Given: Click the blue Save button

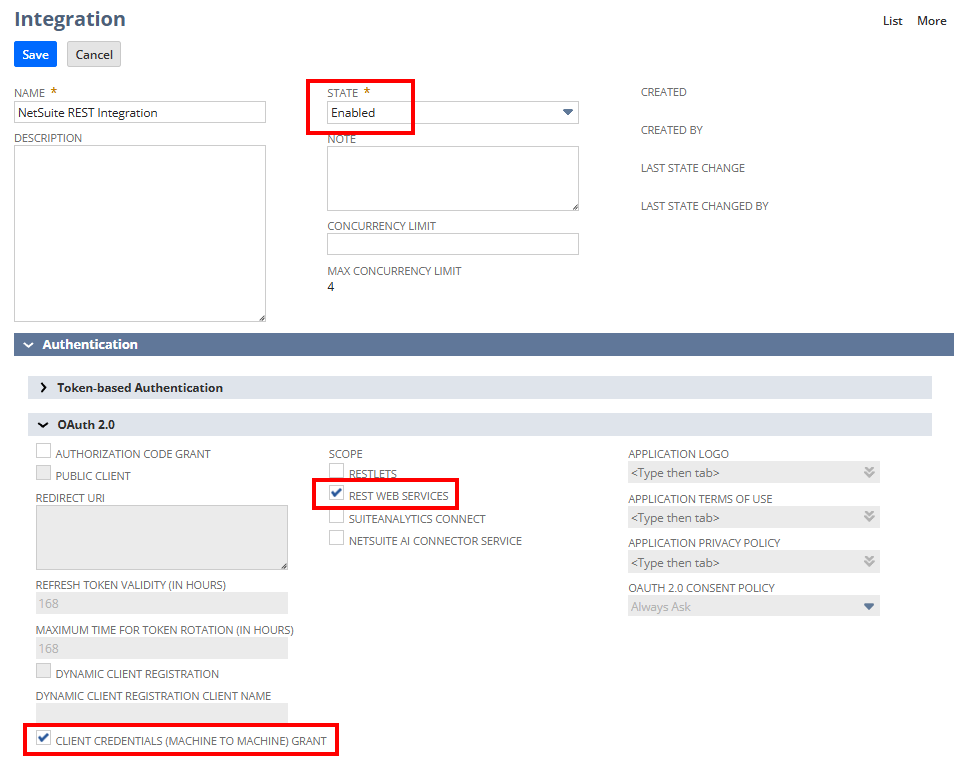Looking at the screenshot, I should click(x=36, y=54).
